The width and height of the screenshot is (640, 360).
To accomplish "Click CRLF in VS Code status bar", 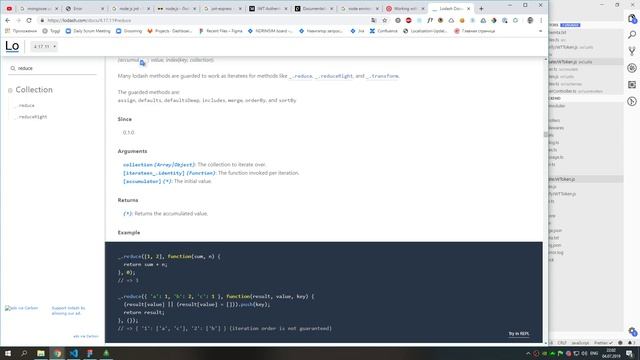I will point(562,343).
